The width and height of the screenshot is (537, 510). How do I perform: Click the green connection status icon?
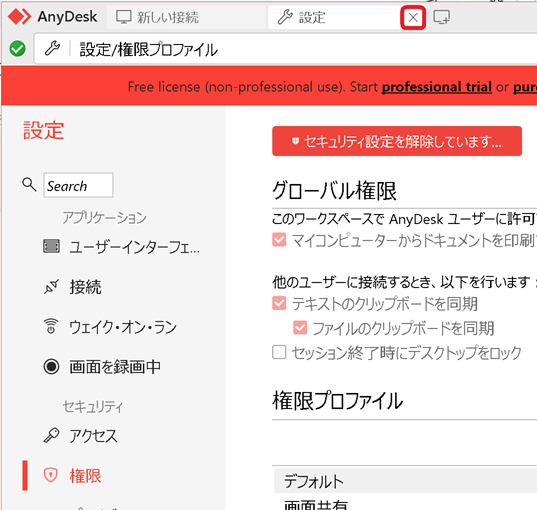17,49
